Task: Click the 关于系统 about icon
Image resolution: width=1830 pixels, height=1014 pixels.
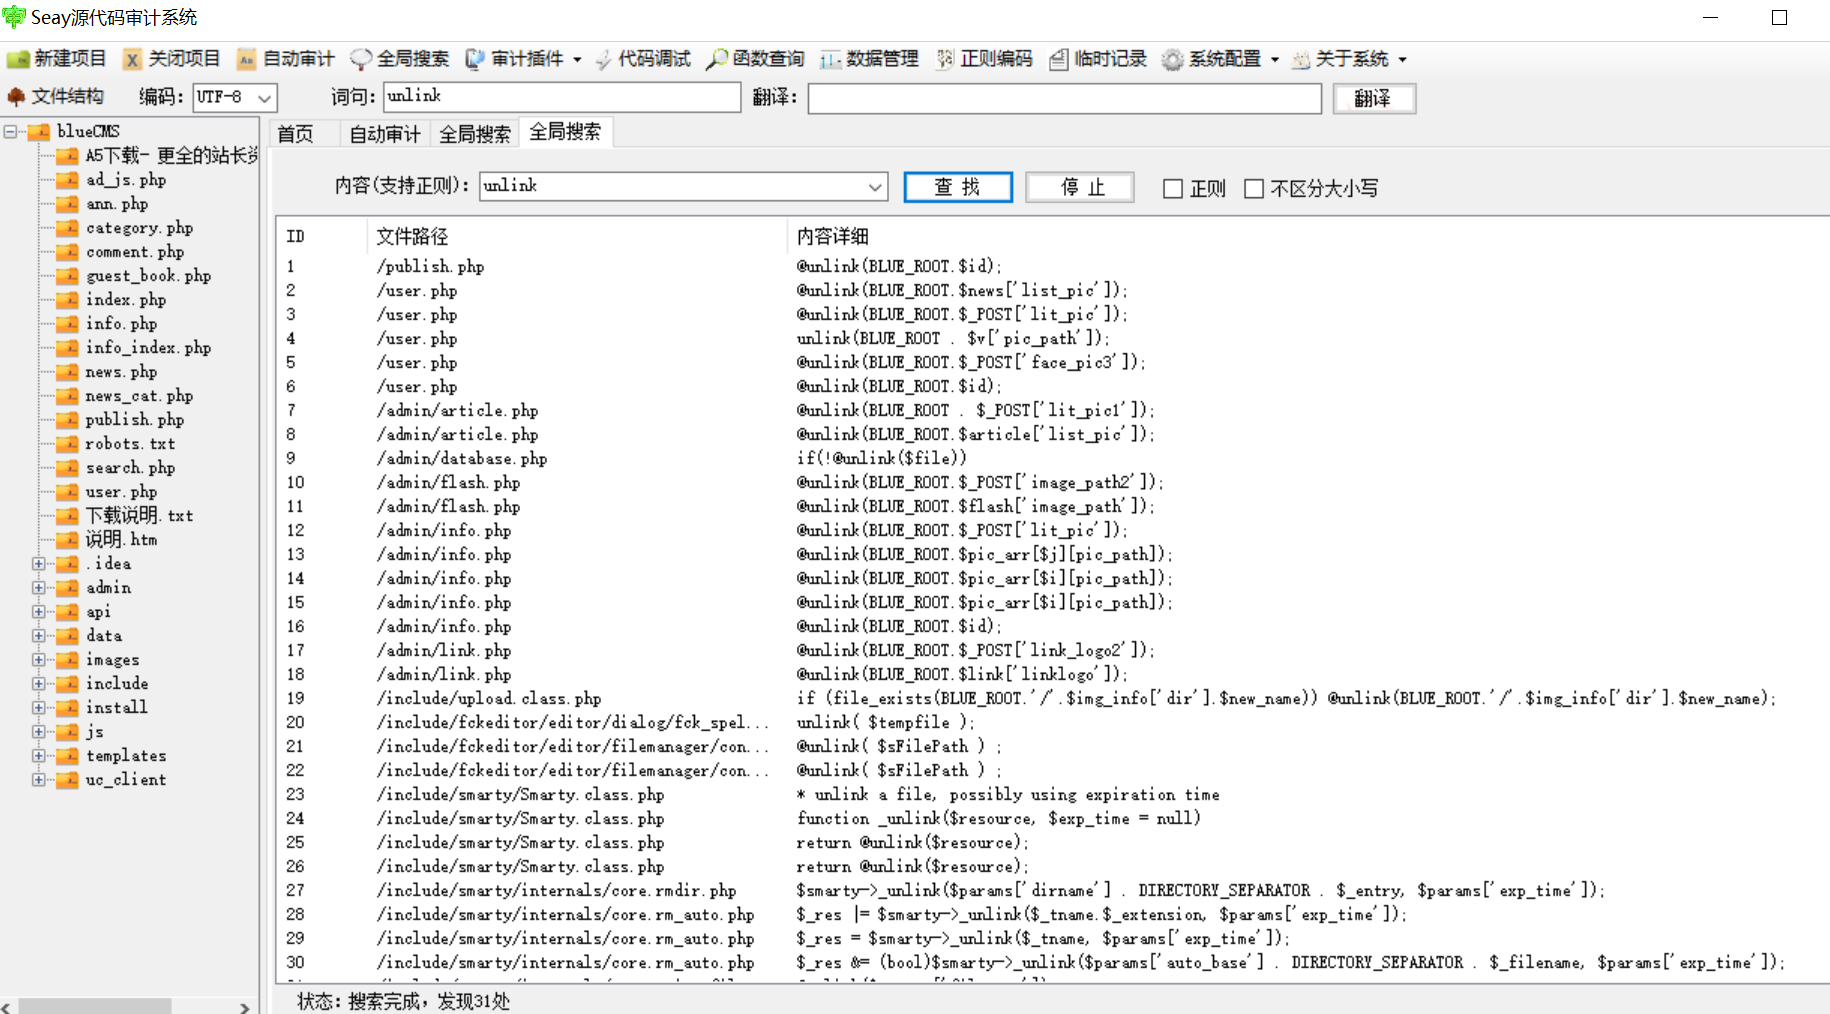Action: point(1301,60)
